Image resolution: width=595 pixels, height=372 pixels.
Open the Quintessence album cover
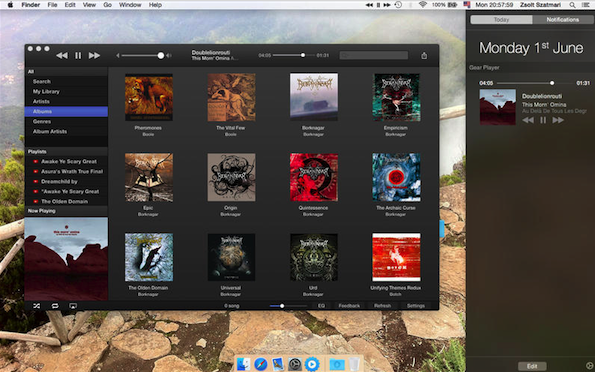coord(314,177)
